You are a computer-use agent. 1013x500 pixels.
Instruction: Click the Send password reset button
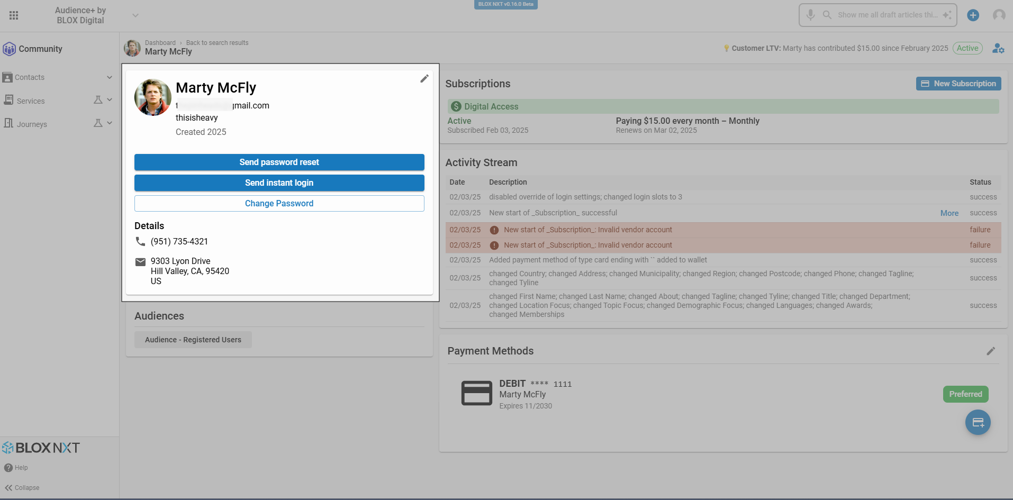279,162
